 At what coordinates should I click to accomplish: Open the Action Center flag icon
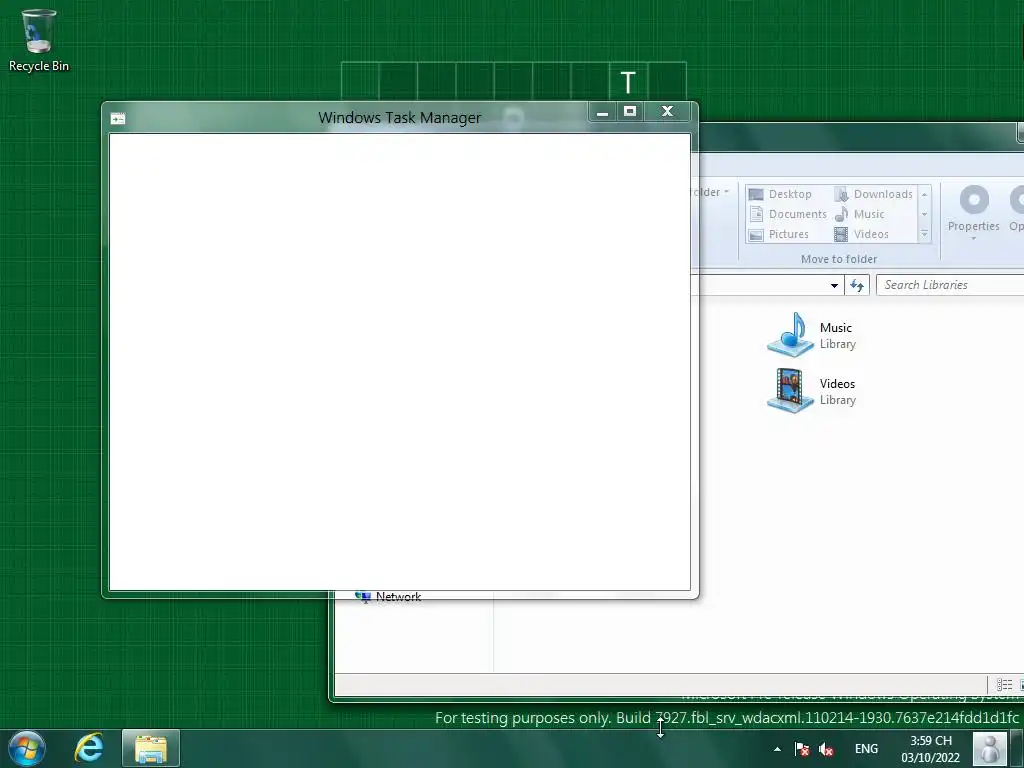pyautogui.click(x=802, y=749)
